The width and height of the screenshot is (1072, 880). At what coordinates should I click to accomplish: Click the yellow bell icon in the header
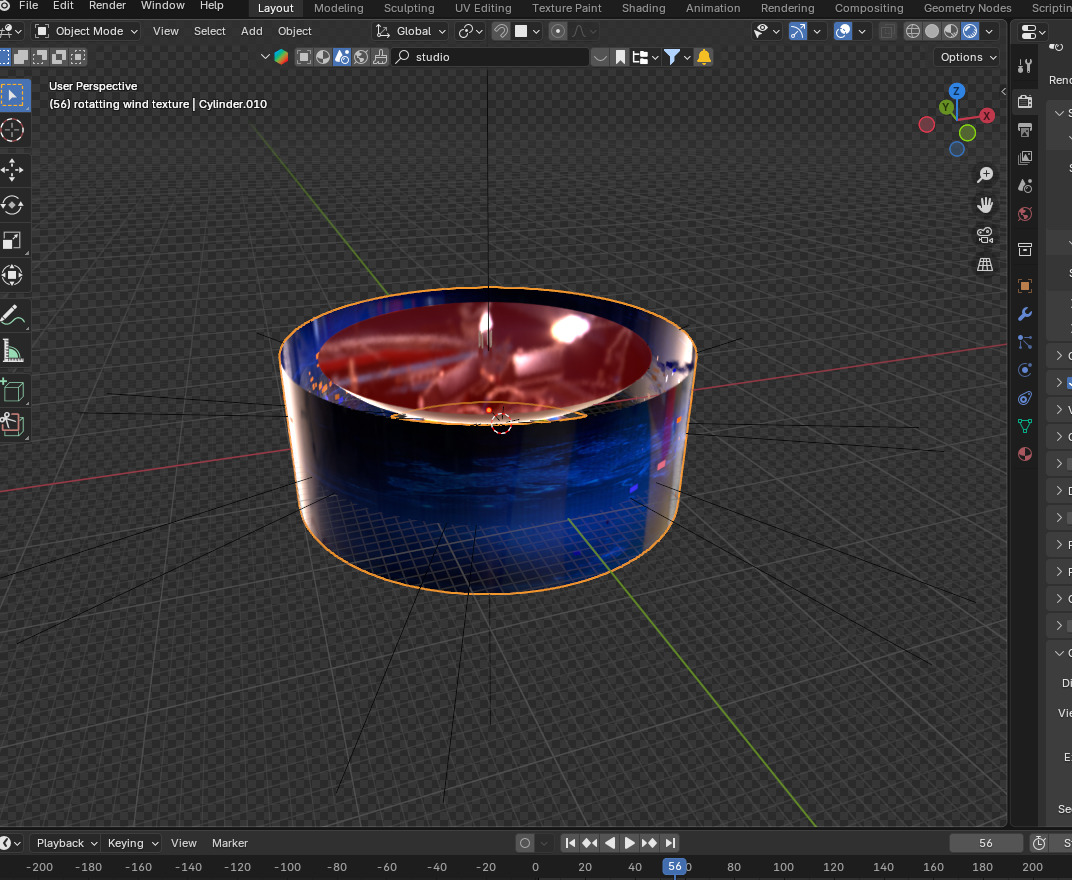click(704, 57)
